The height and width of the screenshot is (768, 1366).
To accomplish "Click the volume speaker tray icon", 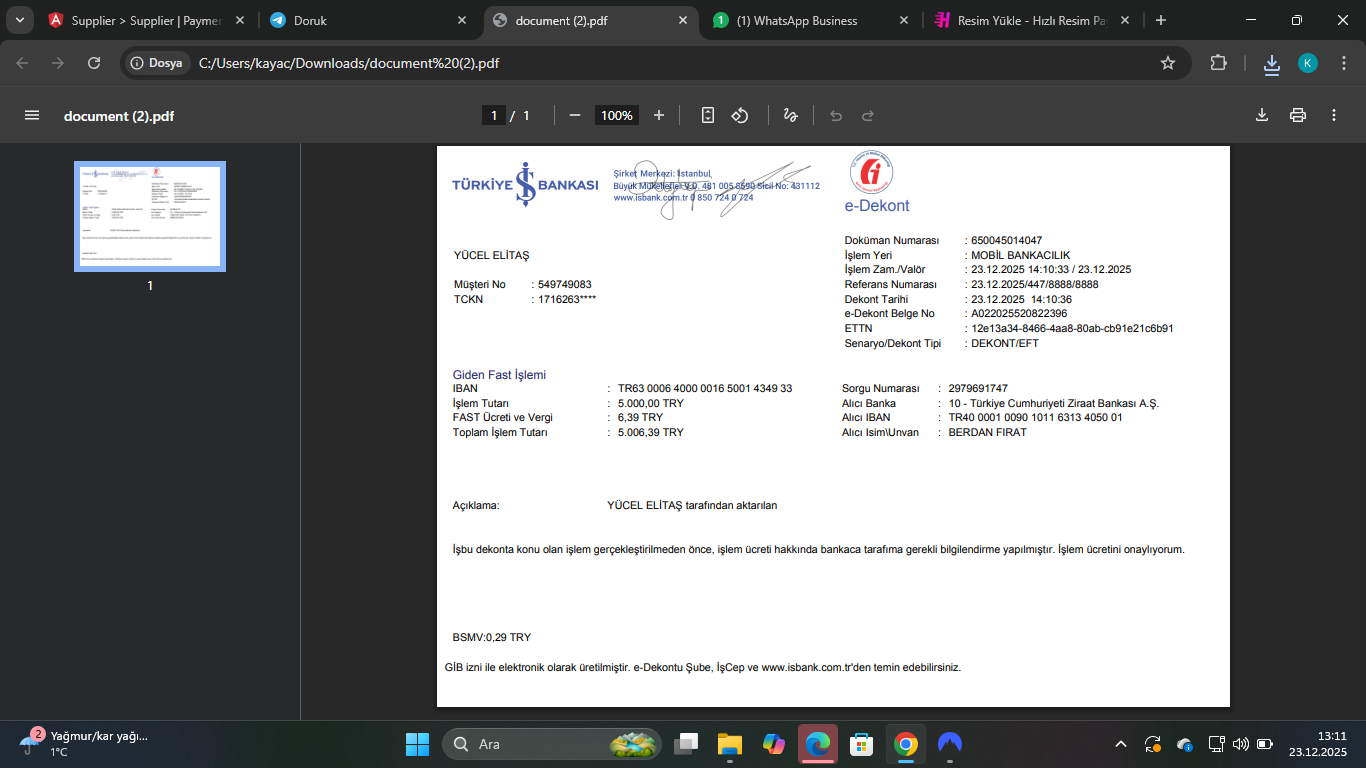I will click(1241, 744).
